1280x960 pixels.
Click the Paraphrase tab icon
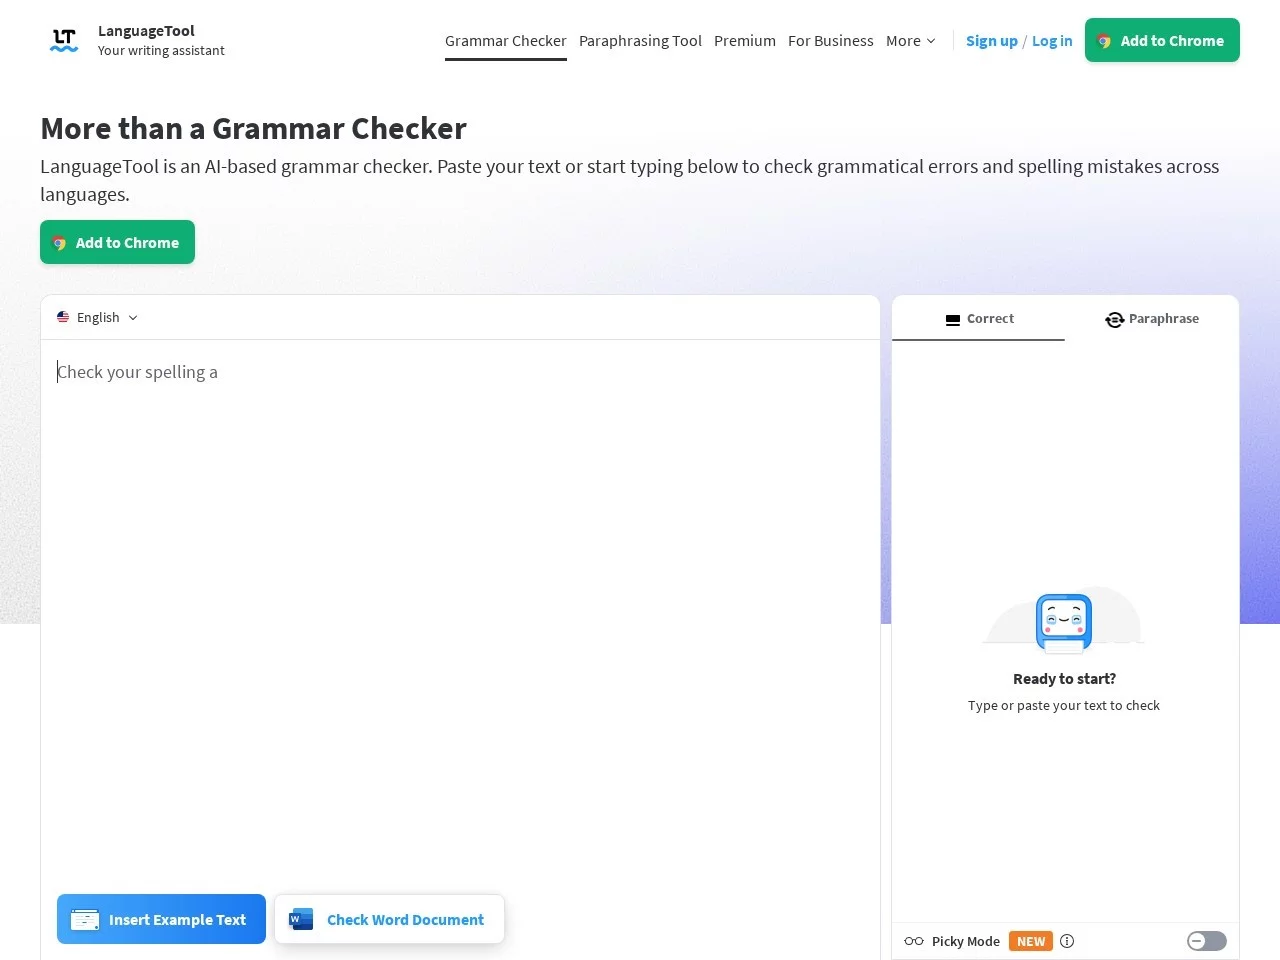1114,319
